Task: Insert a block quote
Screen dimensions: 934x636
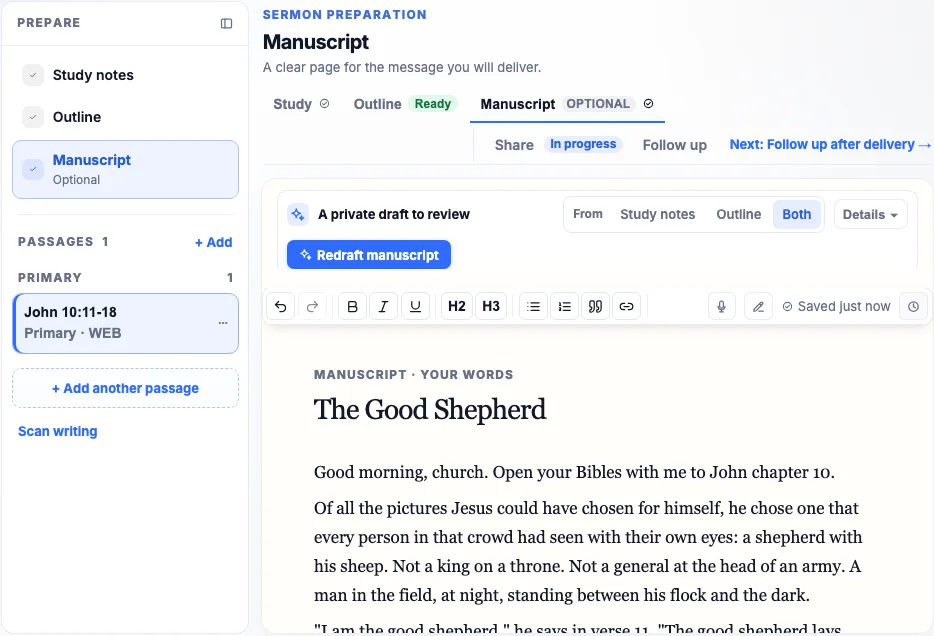Action: [x=595, y=306]
